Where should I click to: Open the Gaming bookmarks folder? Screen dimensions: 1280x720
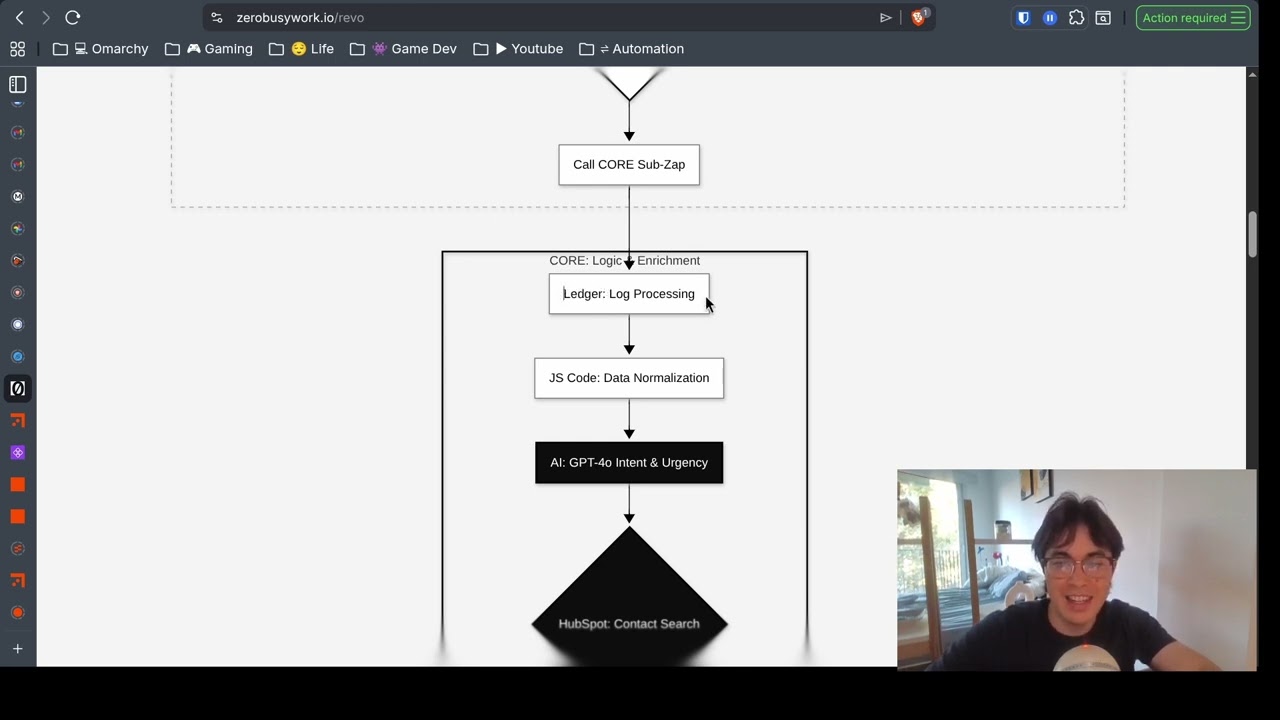click(x=208, y=49)
